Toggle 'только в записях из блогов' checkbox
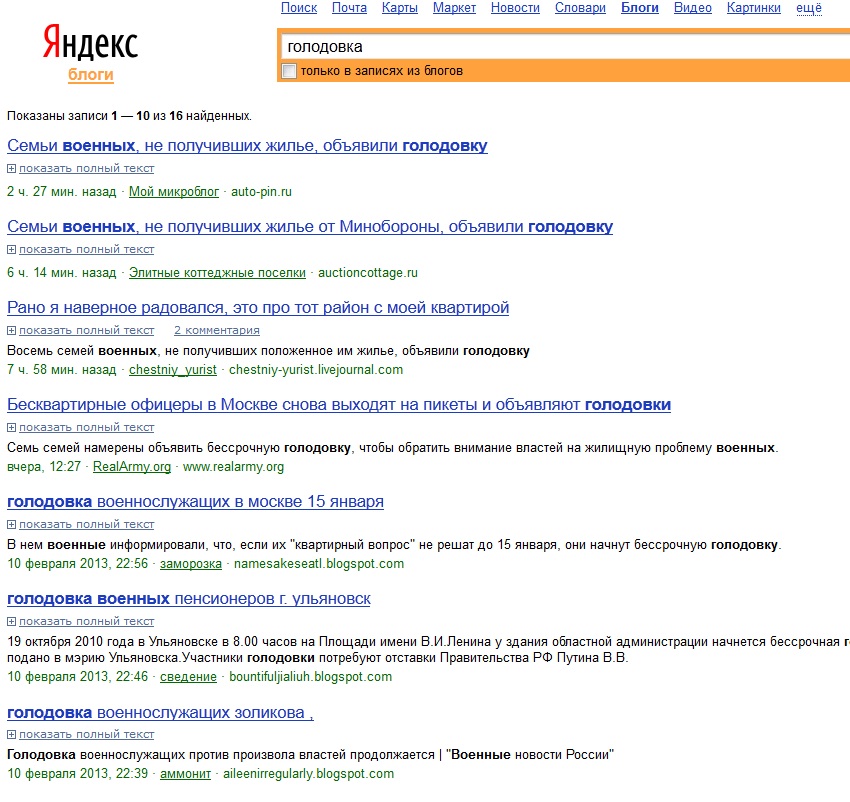This screenshot has width=850, height=802. tap(290, 71)
